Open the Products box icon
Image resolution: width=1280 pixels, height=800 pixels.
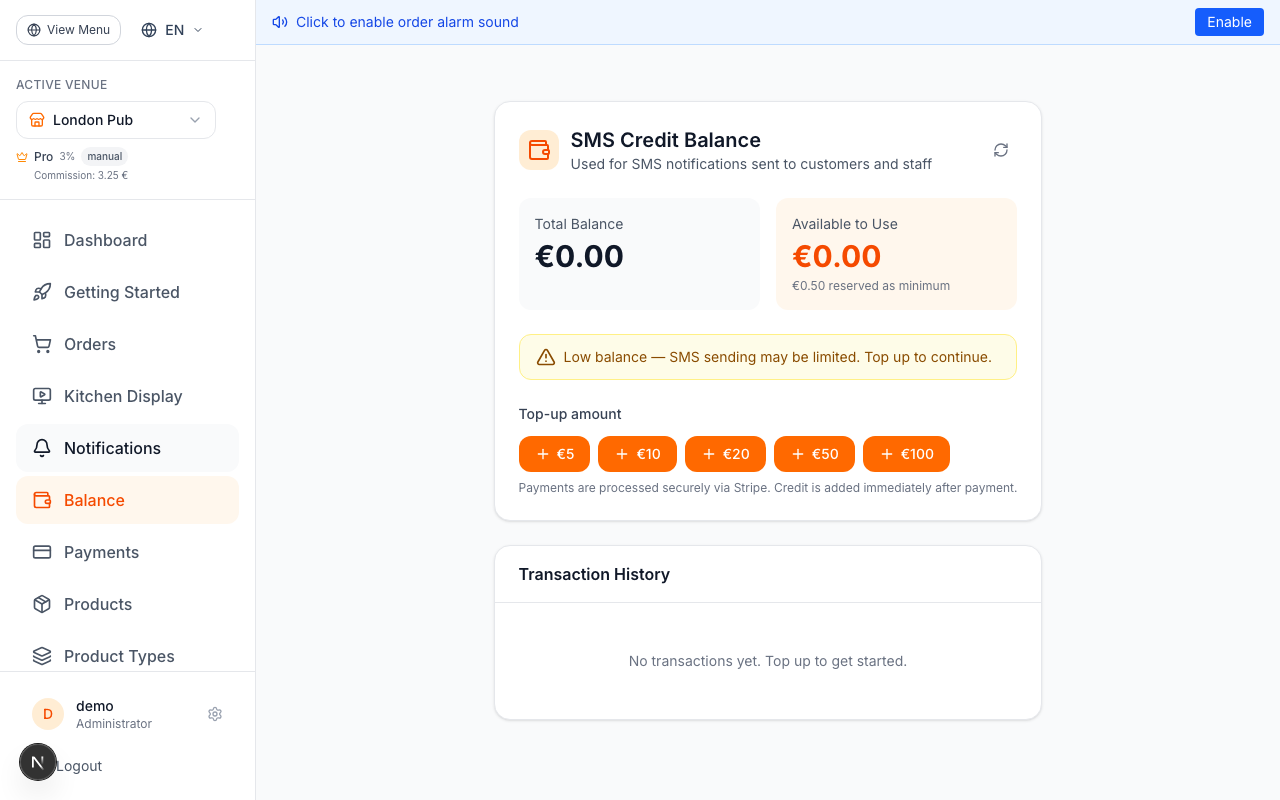pyautogui.click(x=41, y=604)
